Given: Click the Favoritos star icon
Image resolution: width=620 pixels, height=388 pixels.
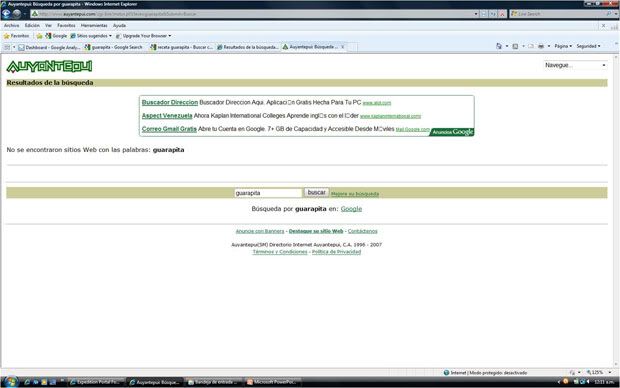Looking at the screenshot, I should 6,36.
